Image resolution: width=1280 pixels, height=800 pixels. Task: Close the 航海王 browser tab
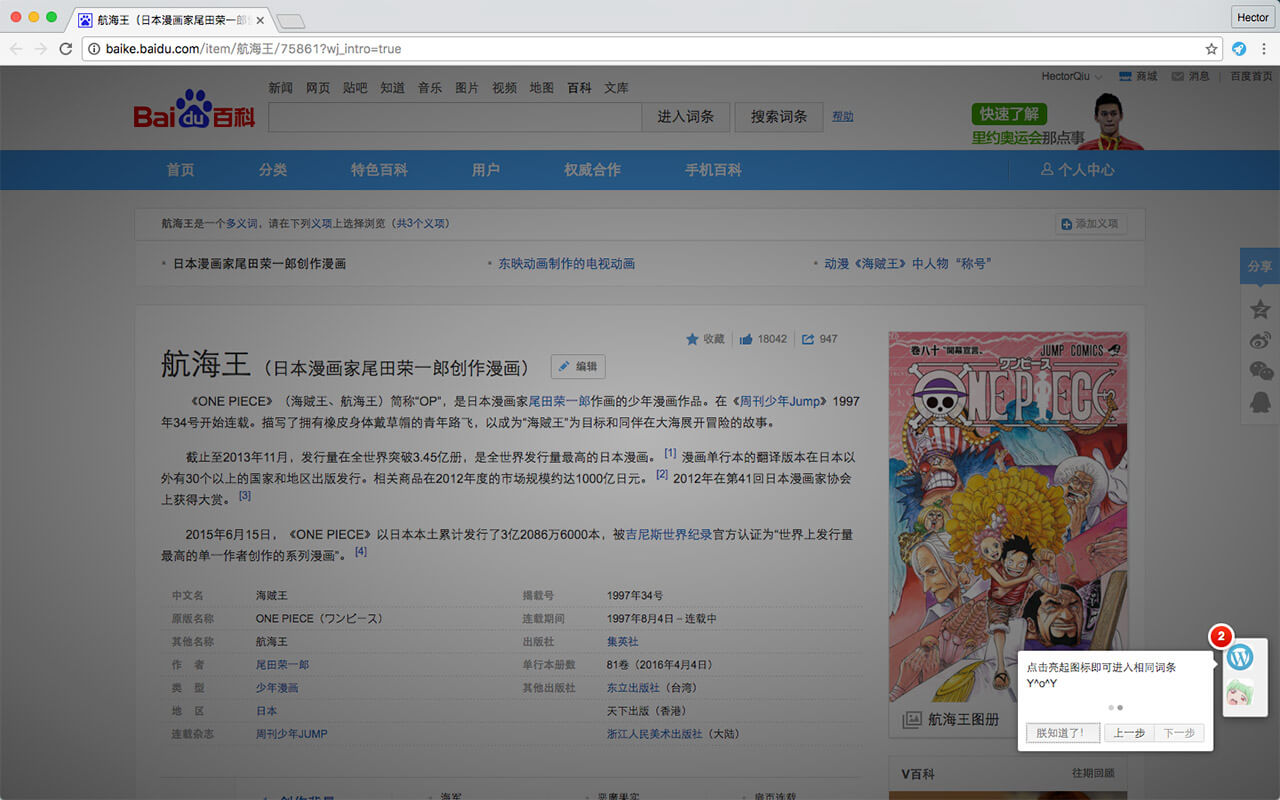point(261,20)
